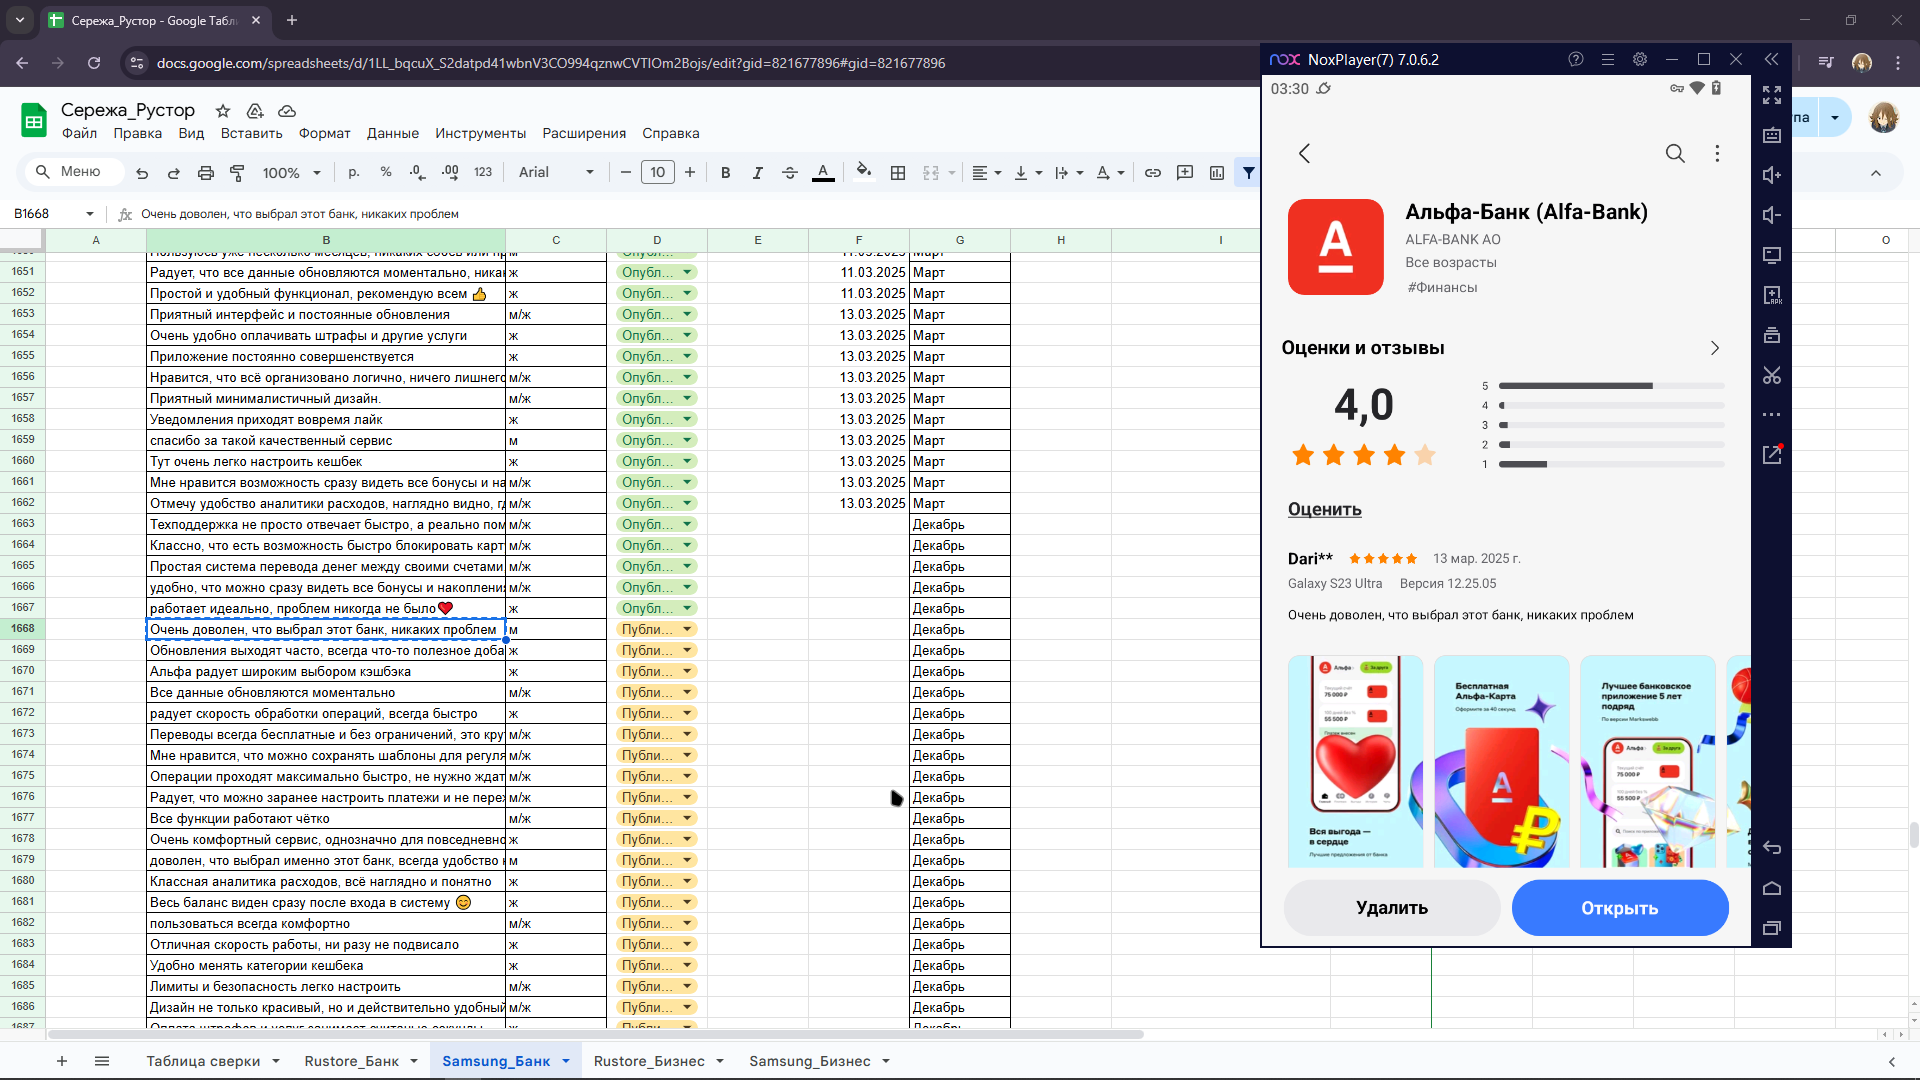The width and height of the screenshot is (1920, 1080).
Task: Open NoxPlayer settings gear icon
Action: (x=1640, y=60)
